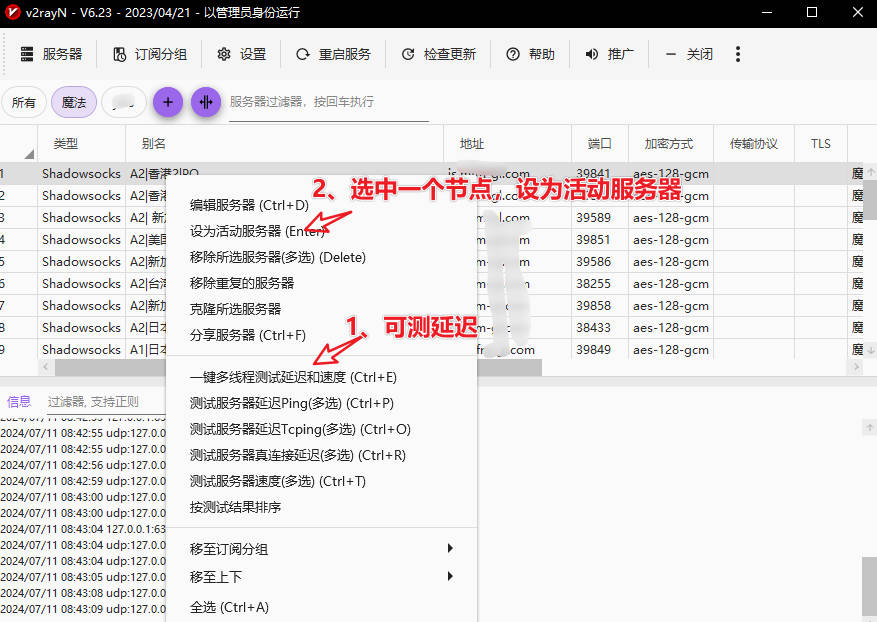Choose 移除重复的服务器 menu entry
The width and height of the screenshot is (877, 622).
tap(322, 283)
